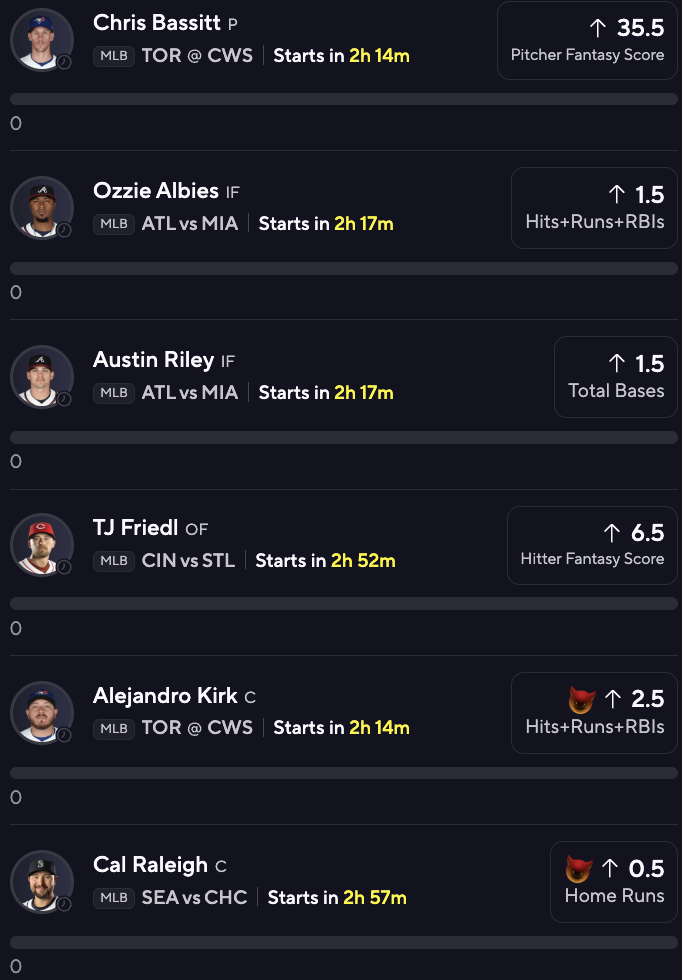Viewport: 682px width, 980px height.
Task: Open Ozzie Albies' player photo
Action: tap(42, 208)
